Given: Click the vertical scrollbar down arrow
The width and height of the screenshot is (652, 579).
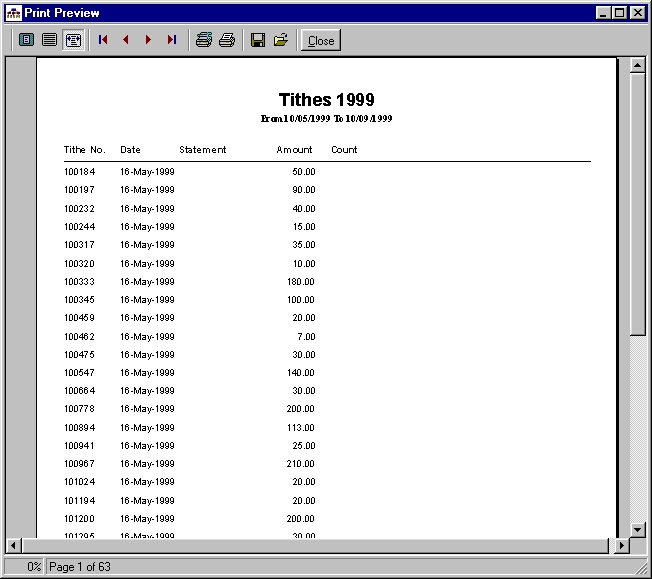Looking at the screenshot, I should pos(637,530).
